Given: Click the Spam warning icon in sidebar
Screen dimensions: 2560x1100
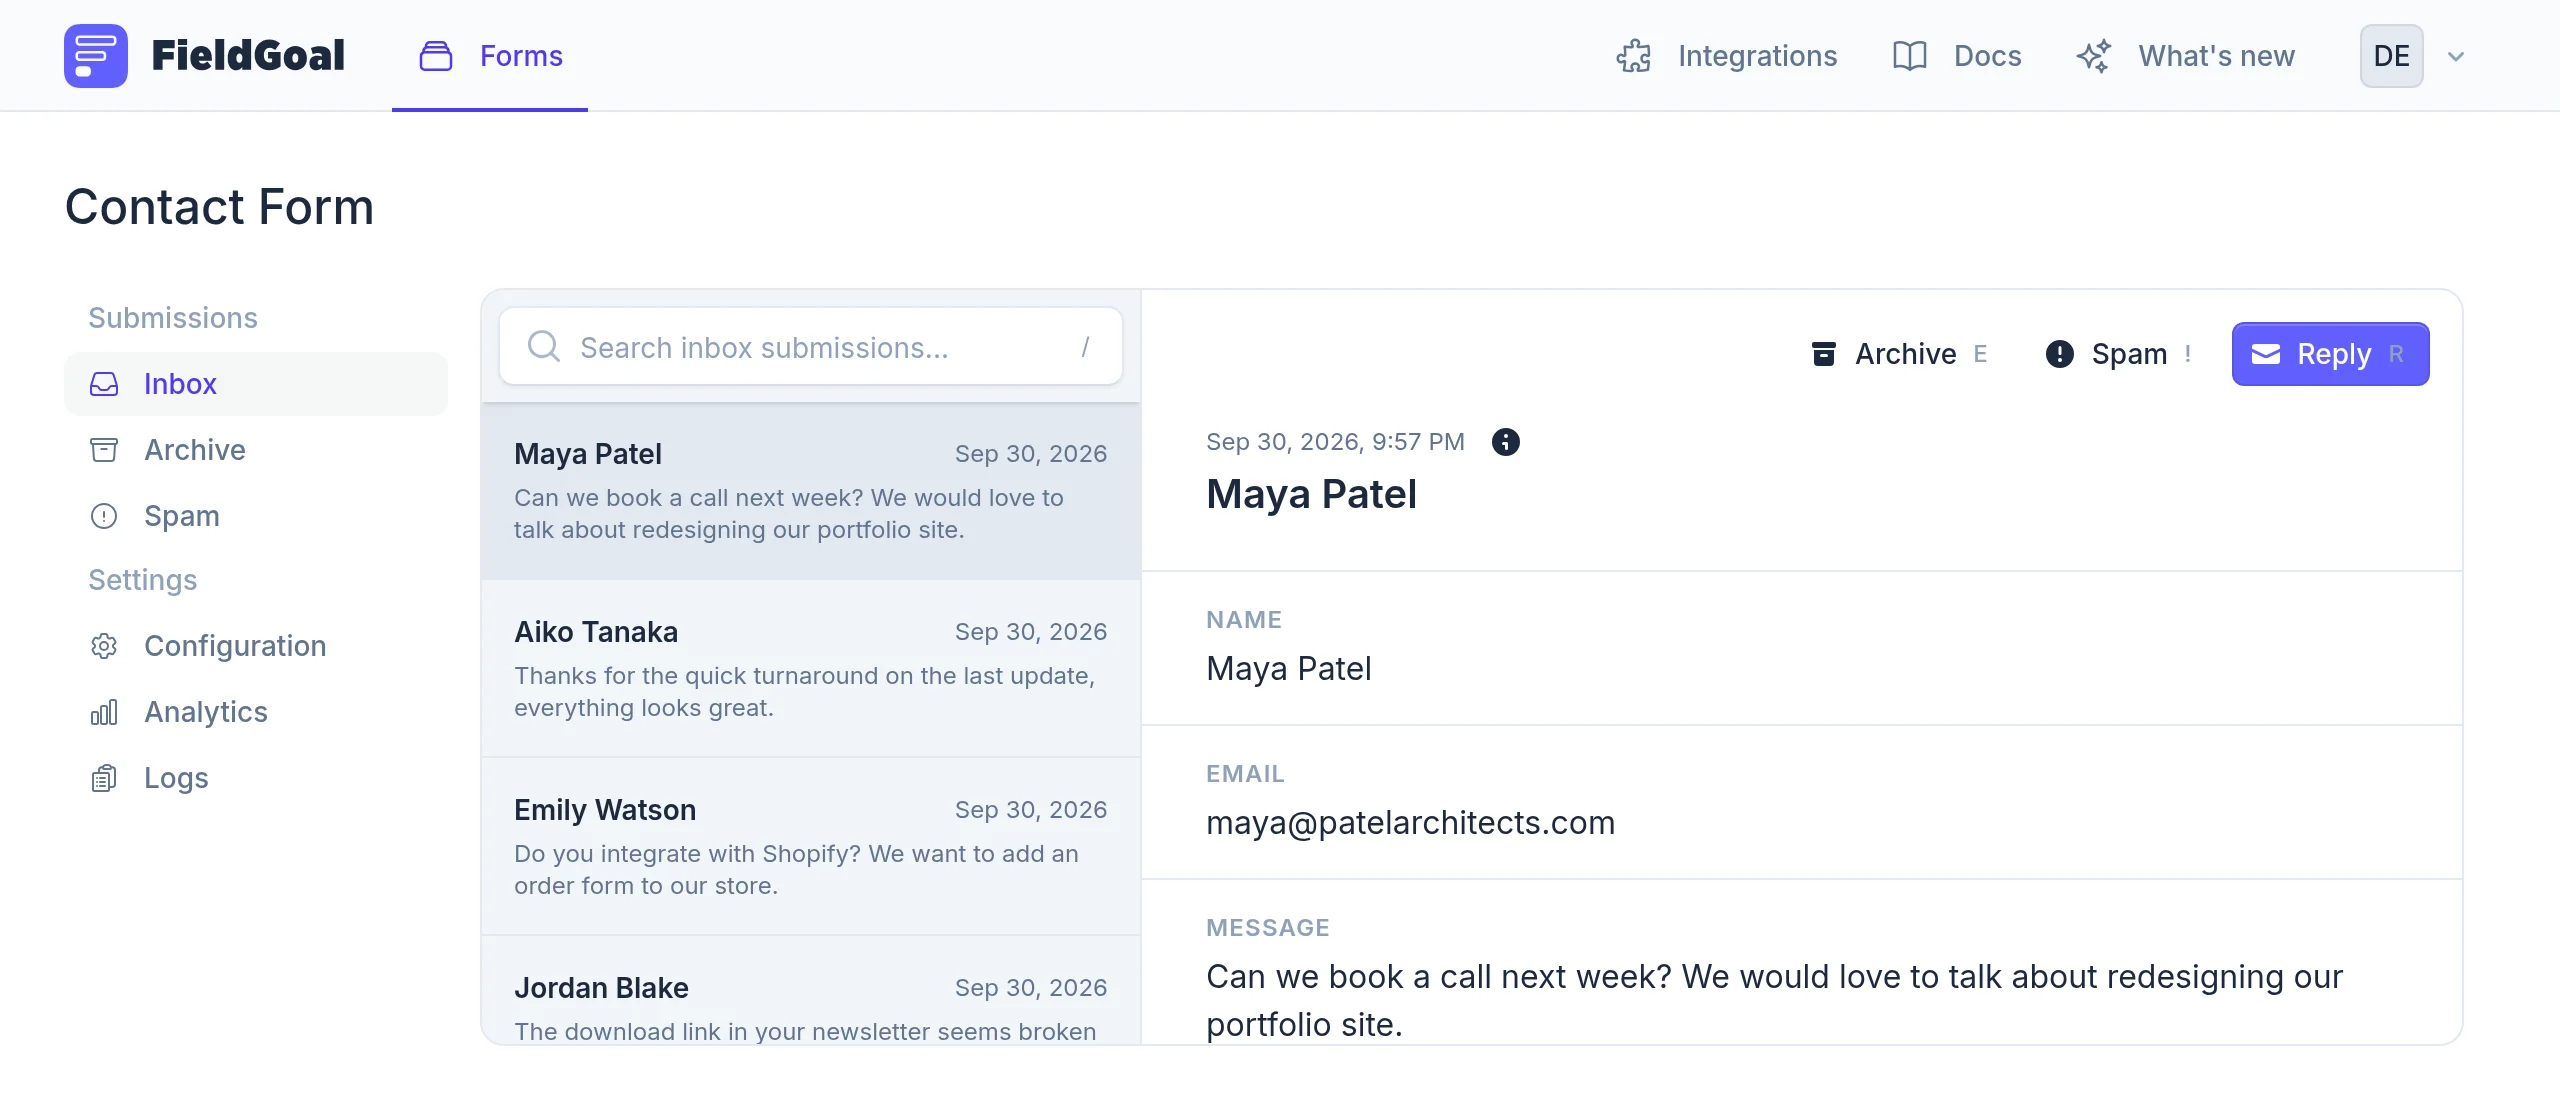Looking at the screenshot, I should pos(104,516).
